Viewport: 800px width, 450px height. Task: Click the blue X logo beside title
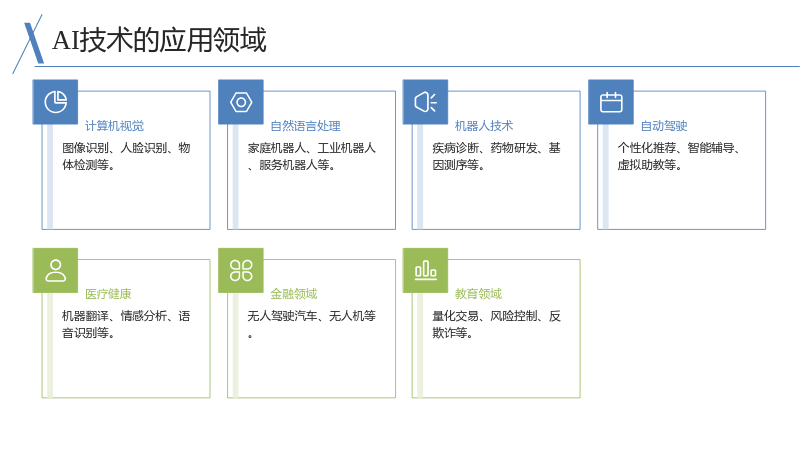click(x=28, y=43)
